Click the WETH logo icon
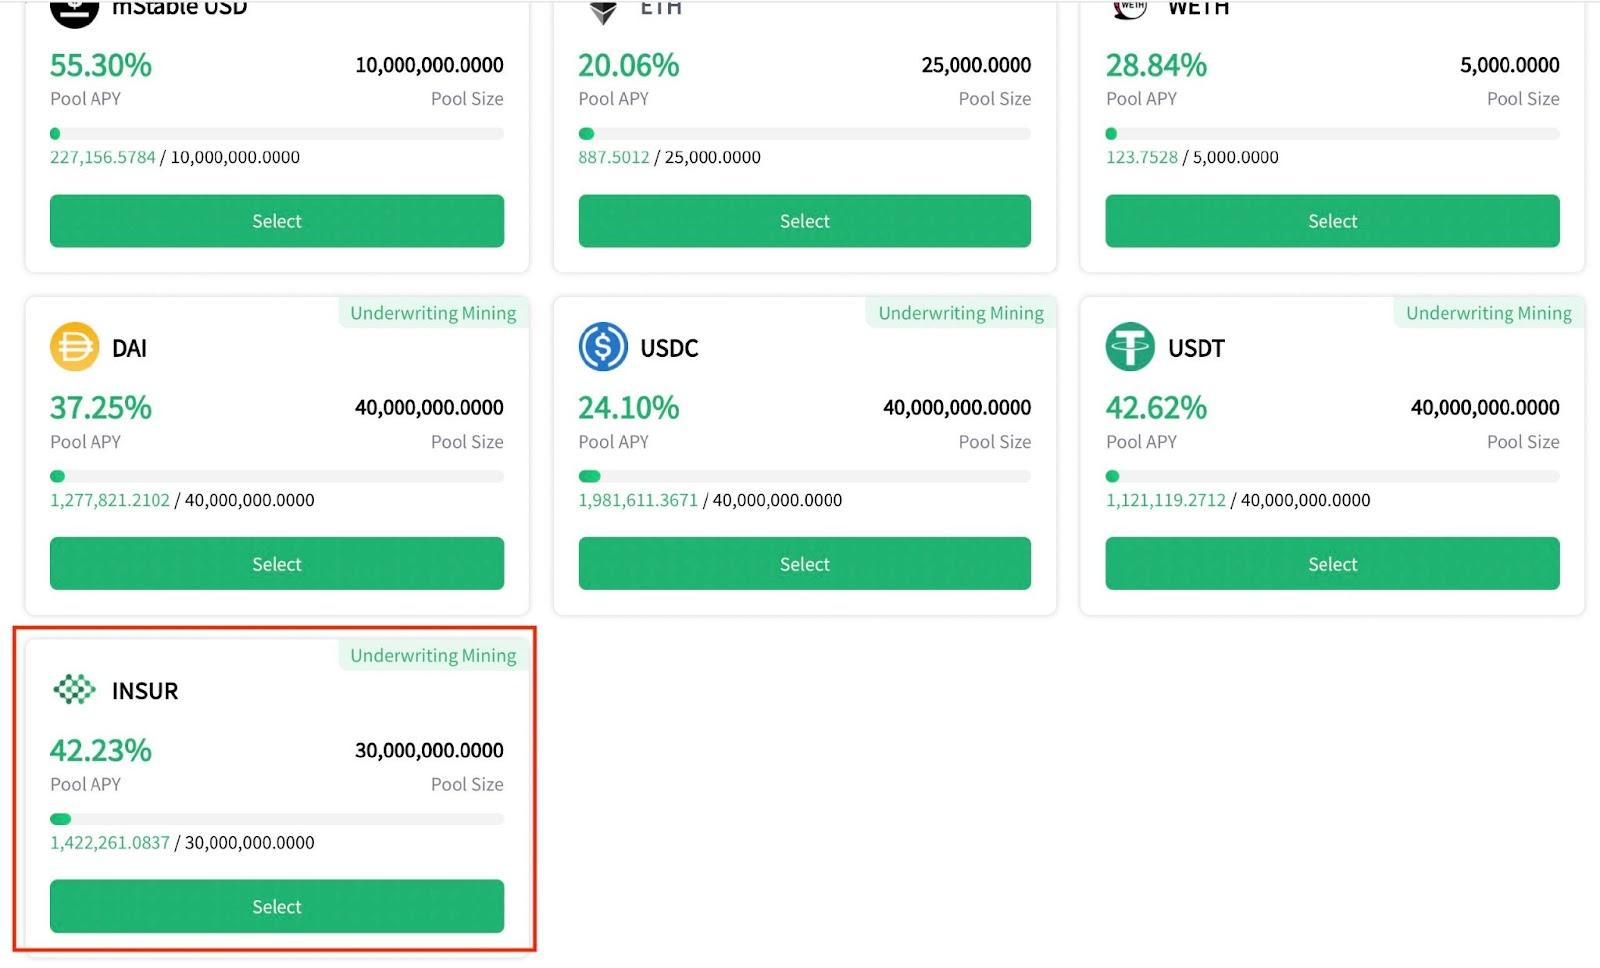Image resolution: width=1600 pixels, height=968 pixels. pyautogui.click(x=1130, y=10)
